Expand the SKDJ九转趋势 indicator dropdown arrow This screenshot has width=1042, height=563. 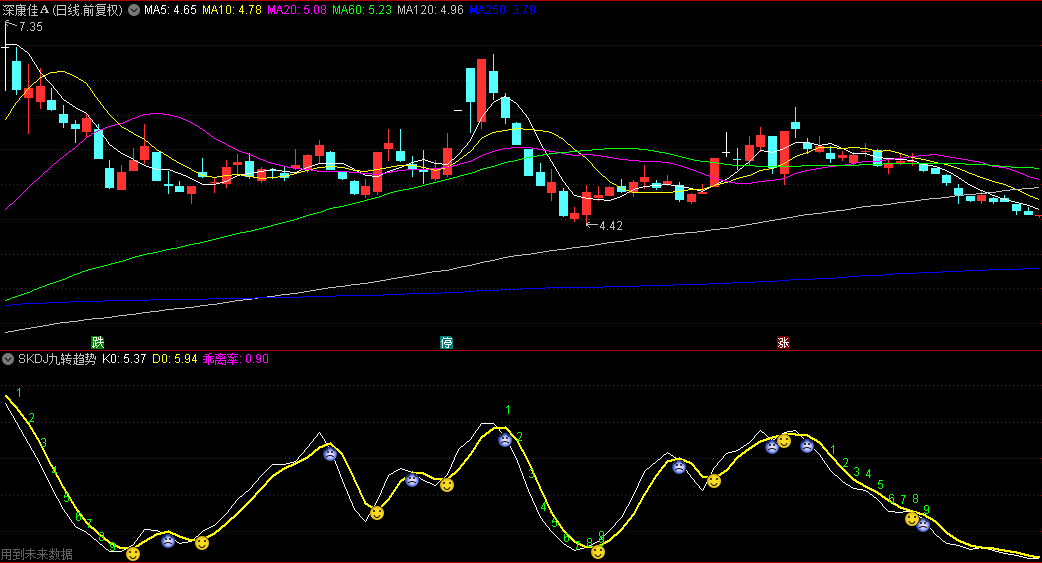coord(8,359)
